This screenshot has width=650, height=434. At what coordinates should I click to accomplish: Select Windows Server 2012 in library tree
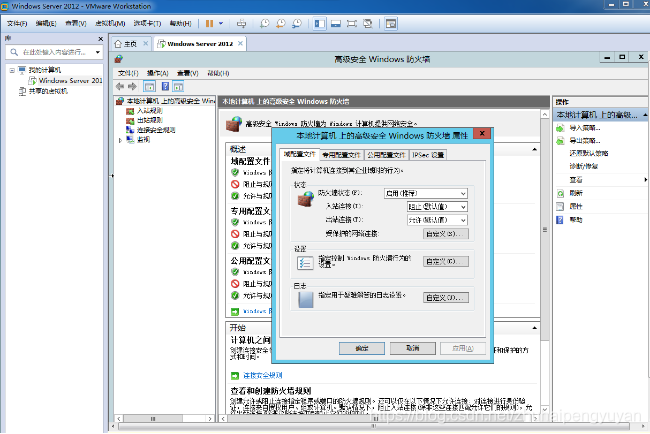[x=65, y=80]
